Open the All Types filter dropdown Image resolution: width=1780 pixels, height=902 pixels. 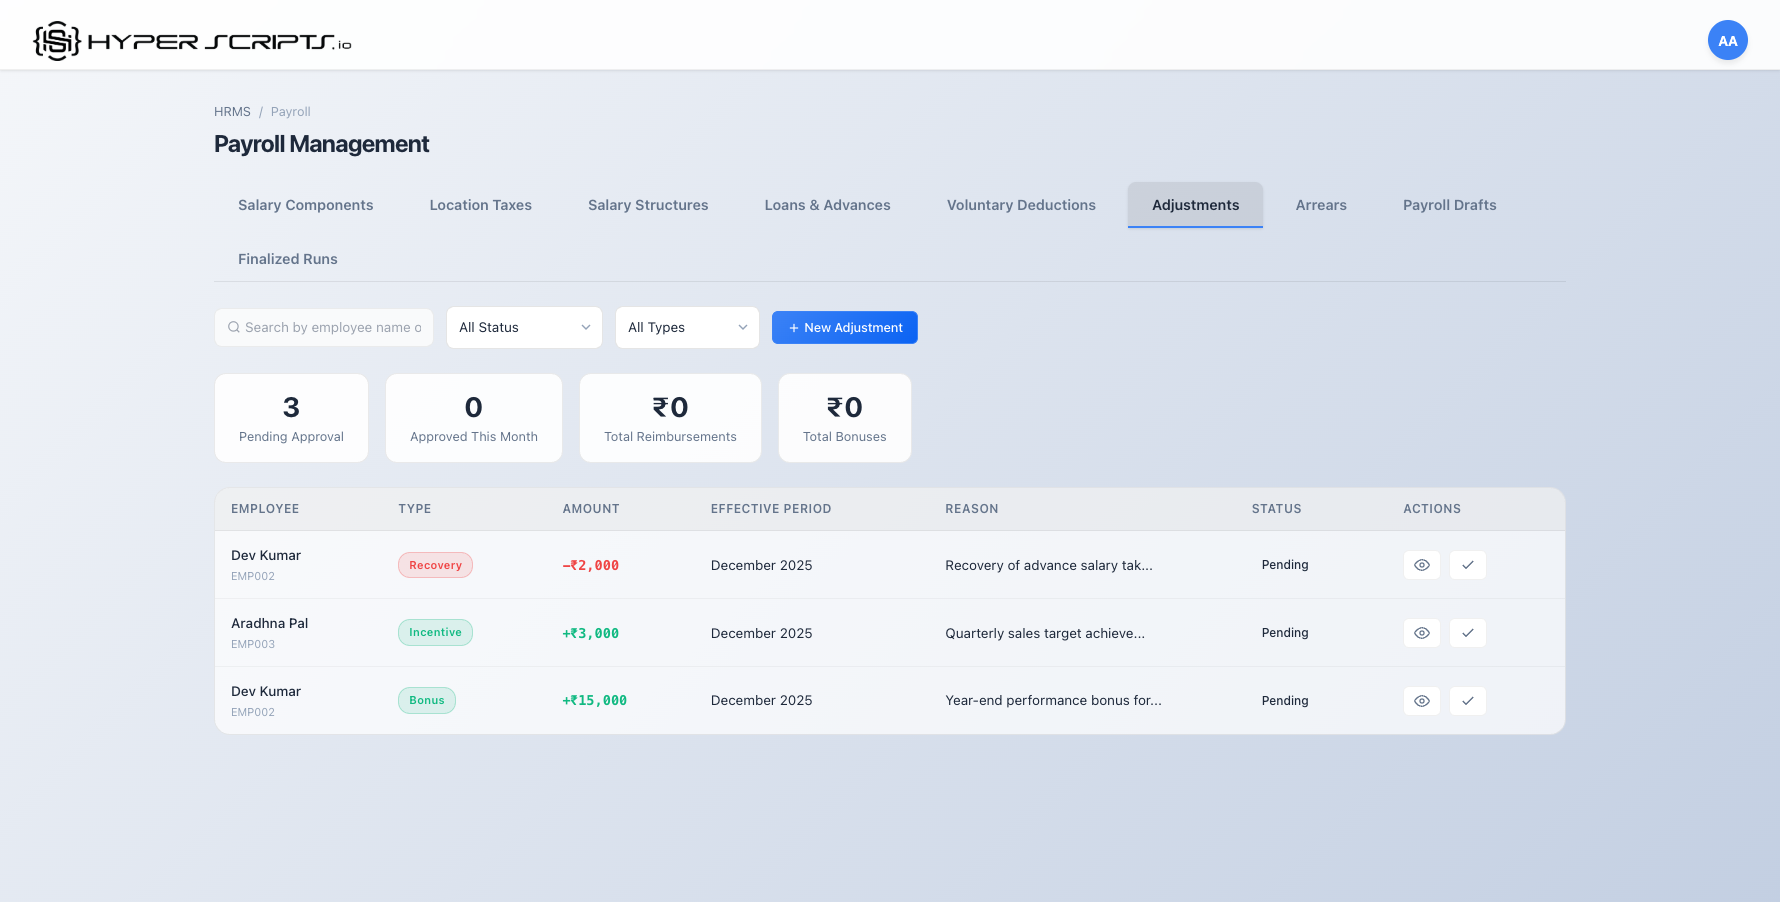(x=687, y=328)
